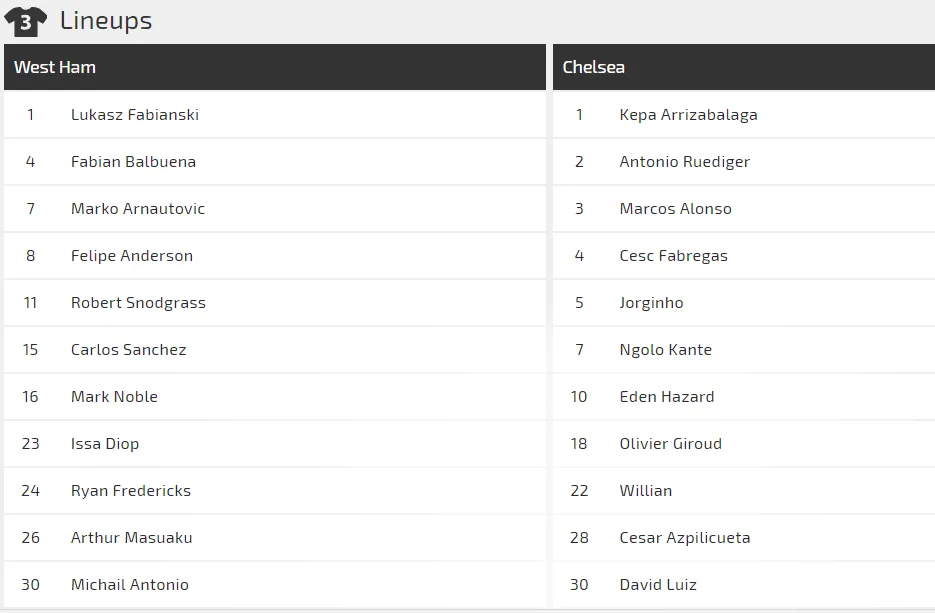Open Eden Hazard's player entry
935x613 pixels.
667,397
